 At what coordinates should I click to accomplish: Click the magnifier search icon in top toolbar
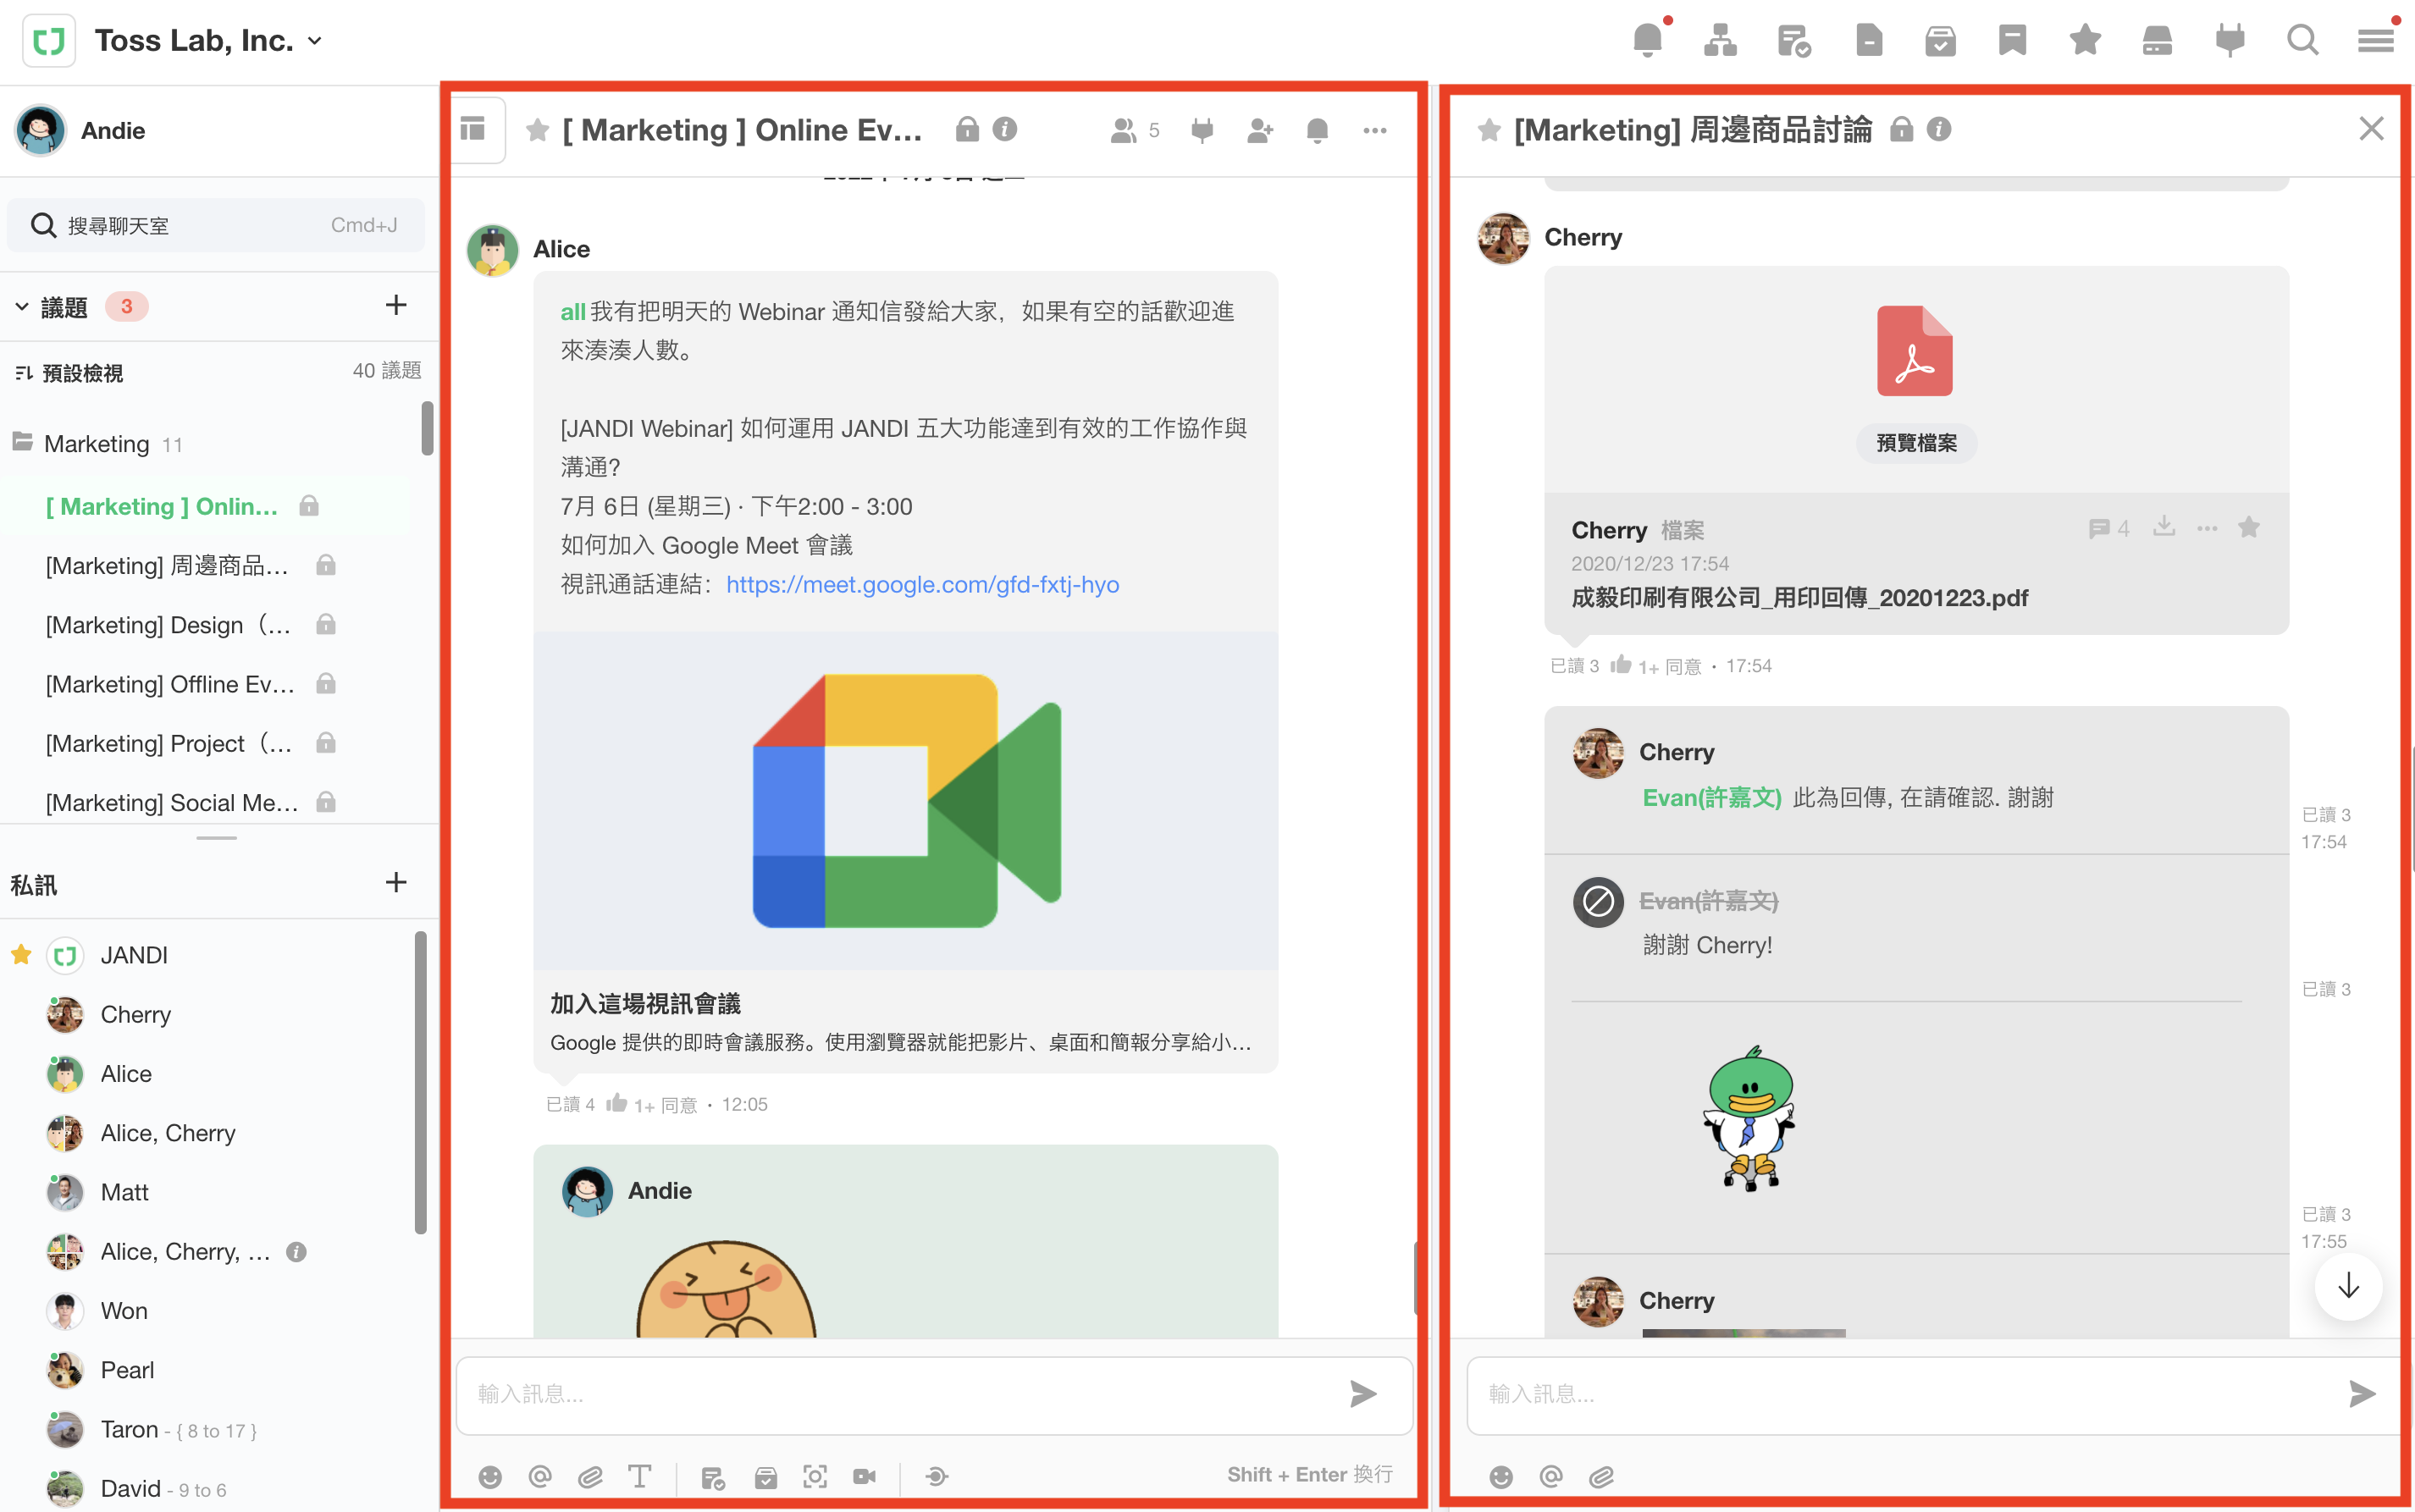pos(2302,41)
